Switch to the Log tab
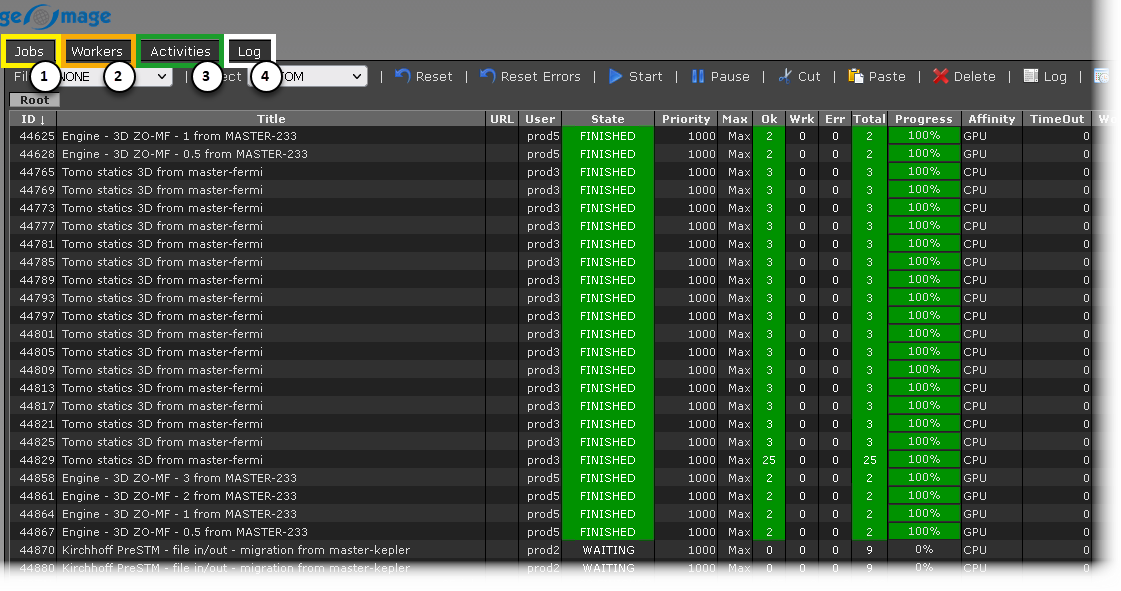This screenshot has height=591, width=1121. 250,50
